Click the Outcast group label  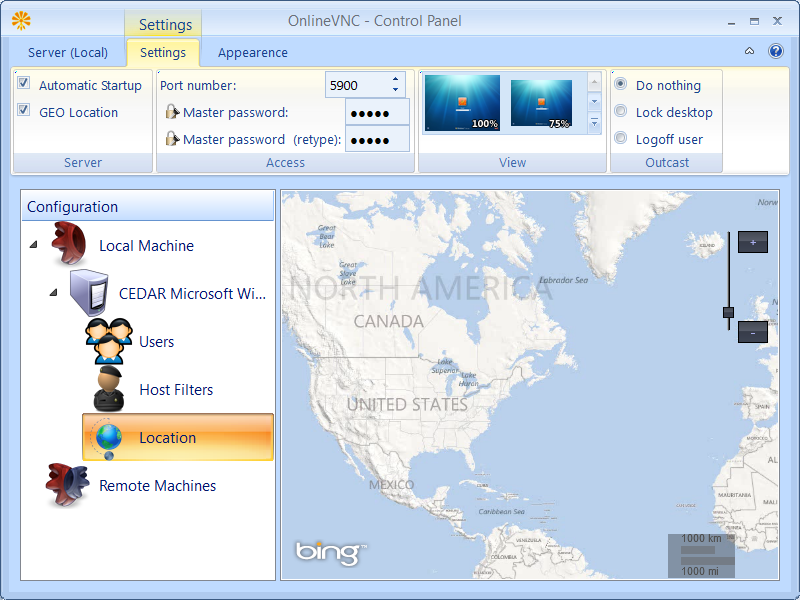[667, 162]
